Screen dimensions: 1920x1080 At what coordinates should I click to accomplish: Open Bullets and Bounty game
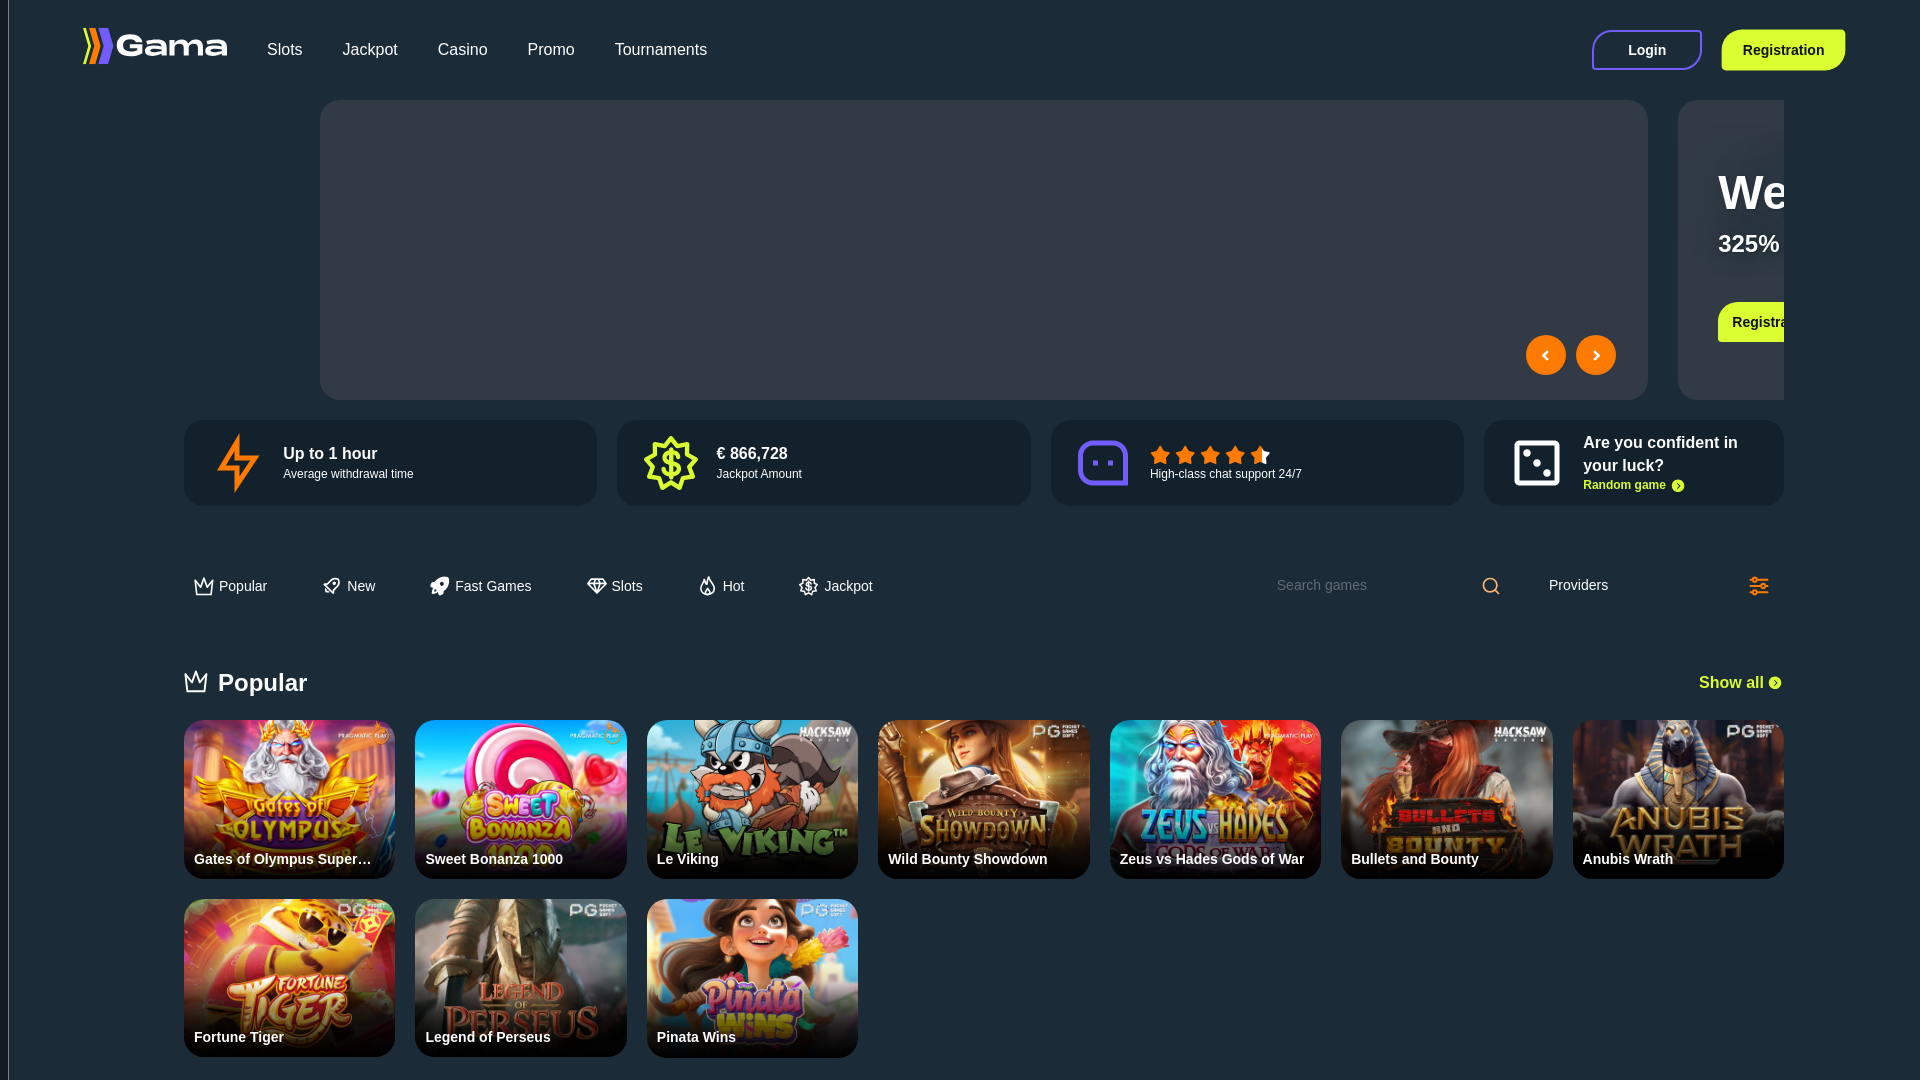[1446, 799]
